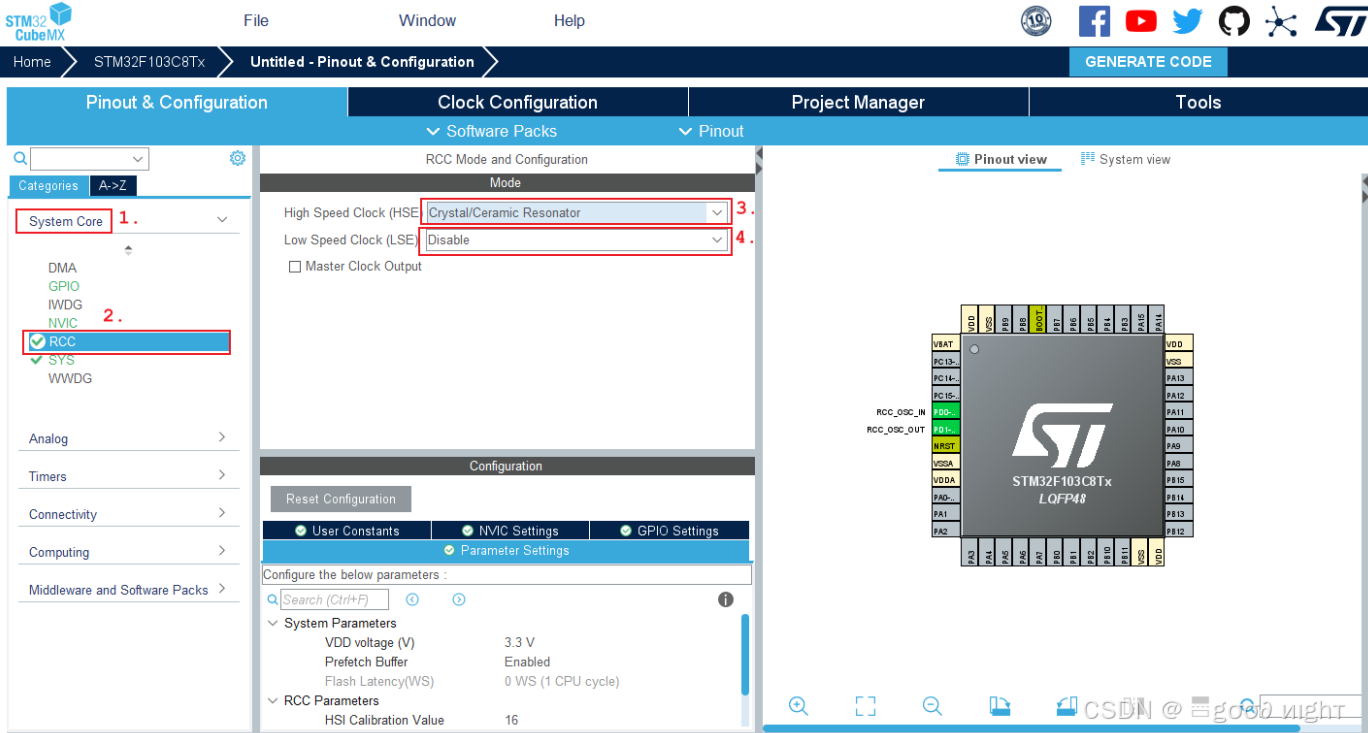Open the ST Twitter bird icon

1188,21
